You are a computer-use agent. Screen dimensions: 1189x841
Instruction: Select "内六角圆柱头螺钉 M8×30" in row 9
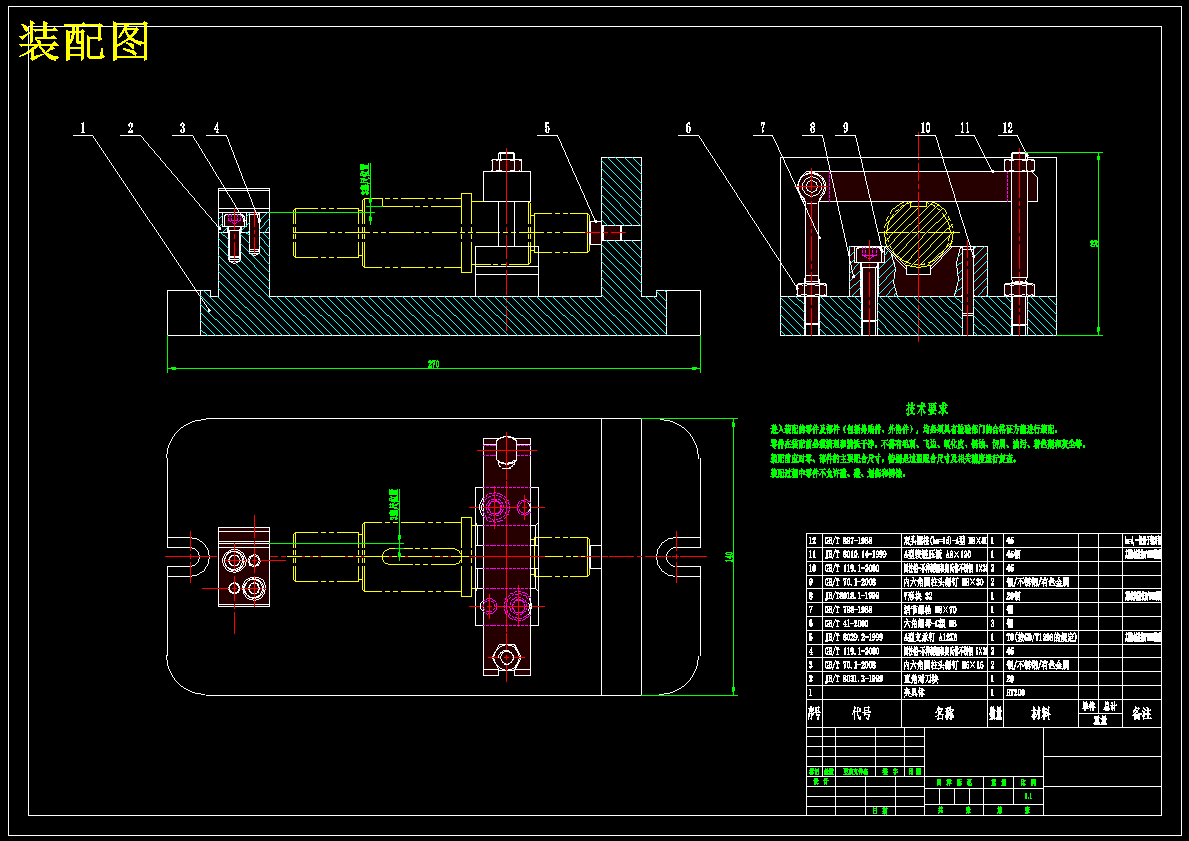(x=944, y=582)
